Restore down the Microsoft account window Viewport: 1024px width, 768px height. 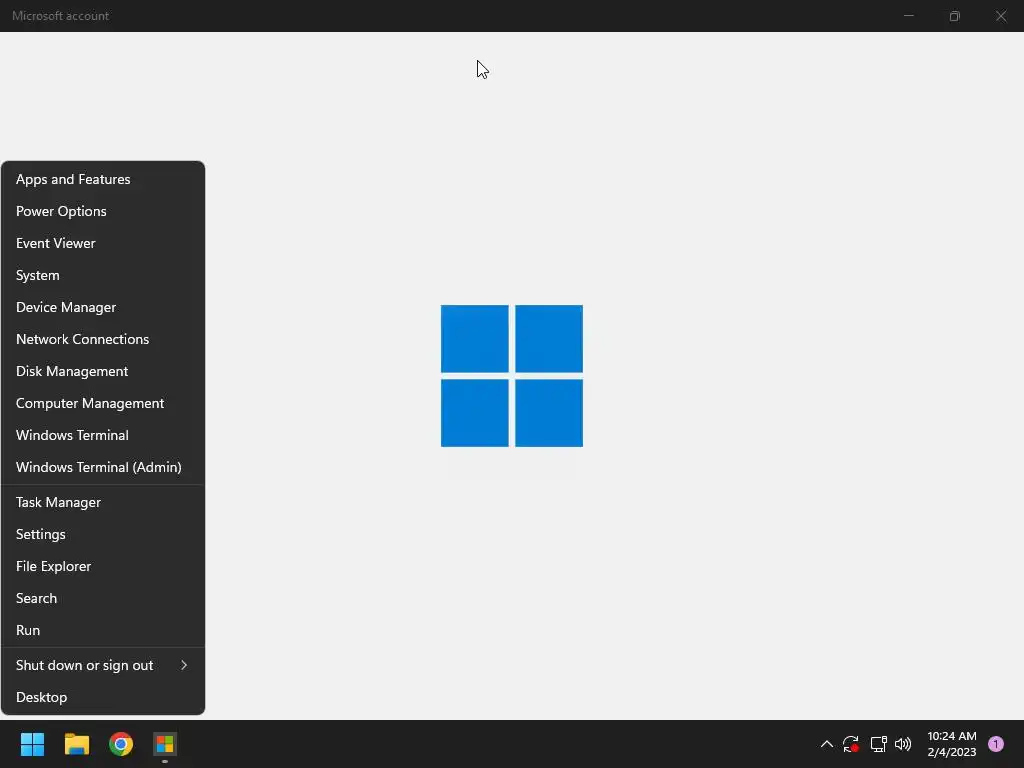(x=955, y=16)
